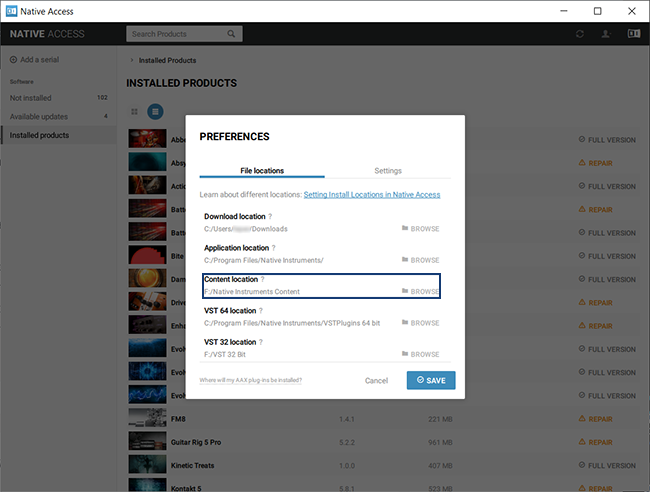This screenshot has height=492, width=650.
Task: Click the 961 MB size cell
Action: (x=440, y=442)
